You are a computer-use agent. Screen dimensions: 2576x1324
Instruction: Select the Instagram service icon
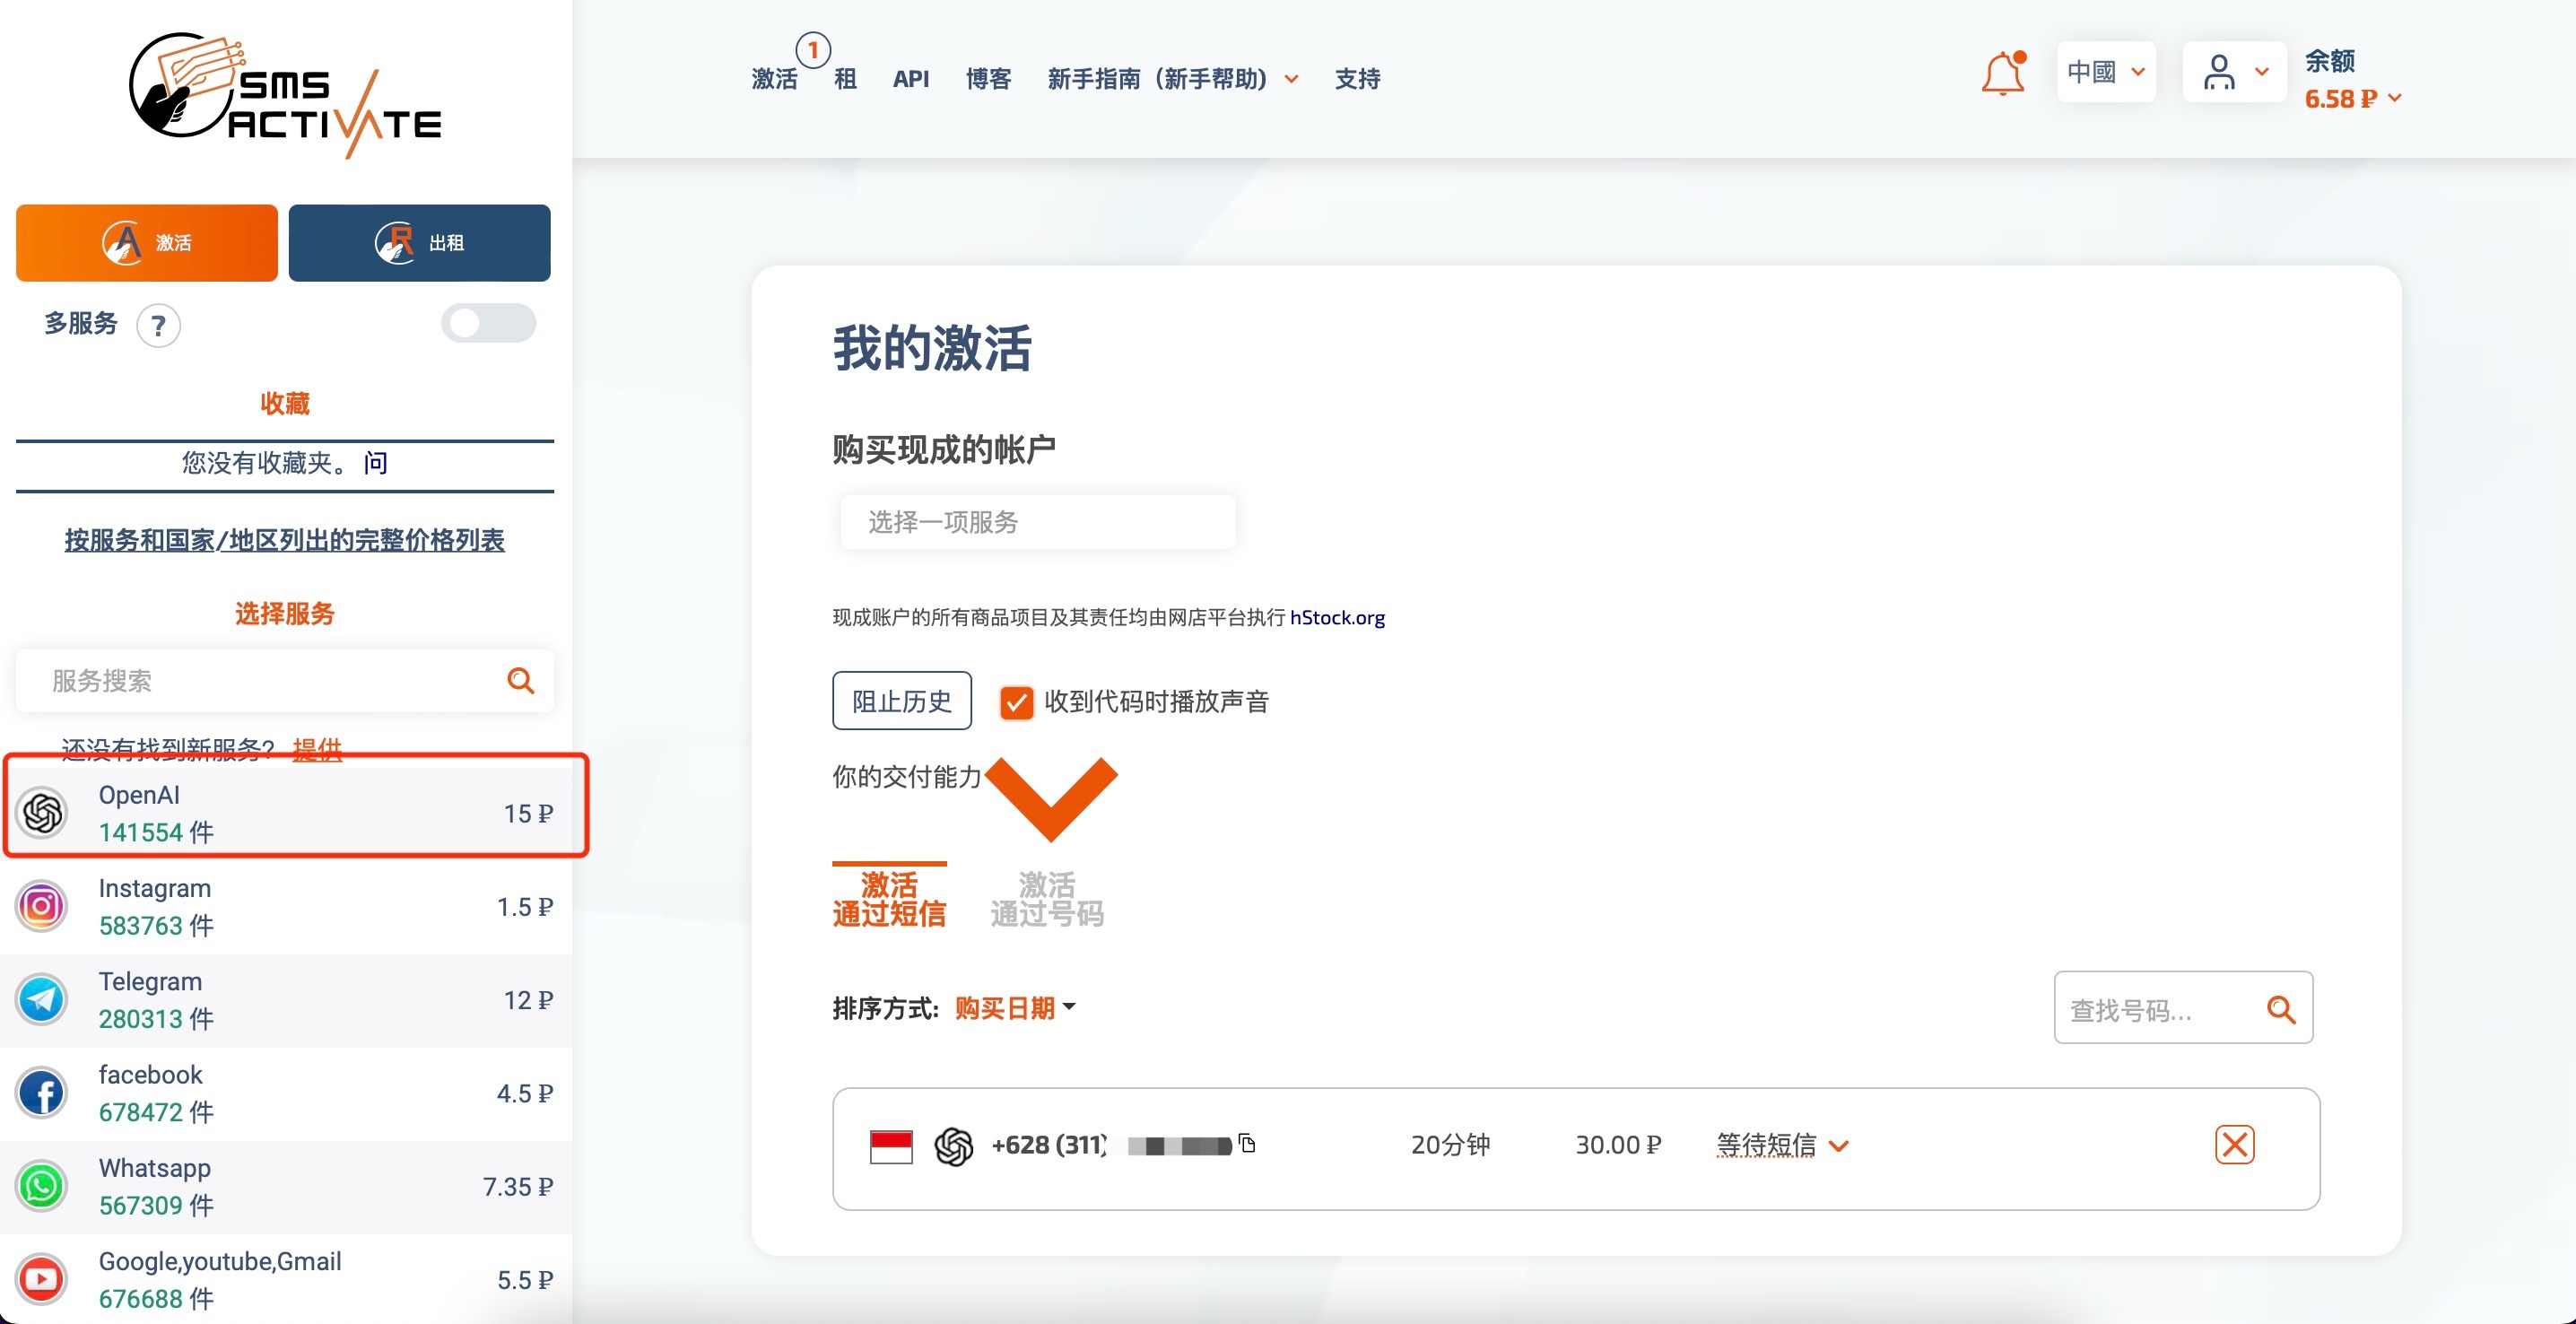point(41,905)
